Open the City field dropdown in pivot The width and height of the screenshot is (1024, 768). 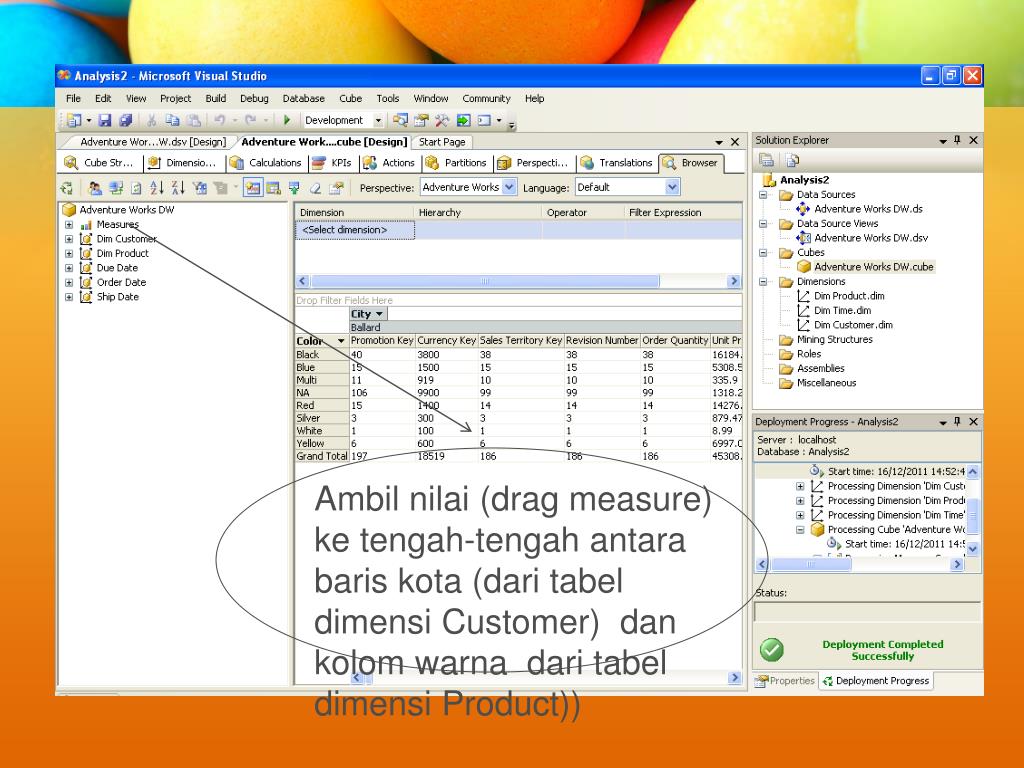coord(379,314)
